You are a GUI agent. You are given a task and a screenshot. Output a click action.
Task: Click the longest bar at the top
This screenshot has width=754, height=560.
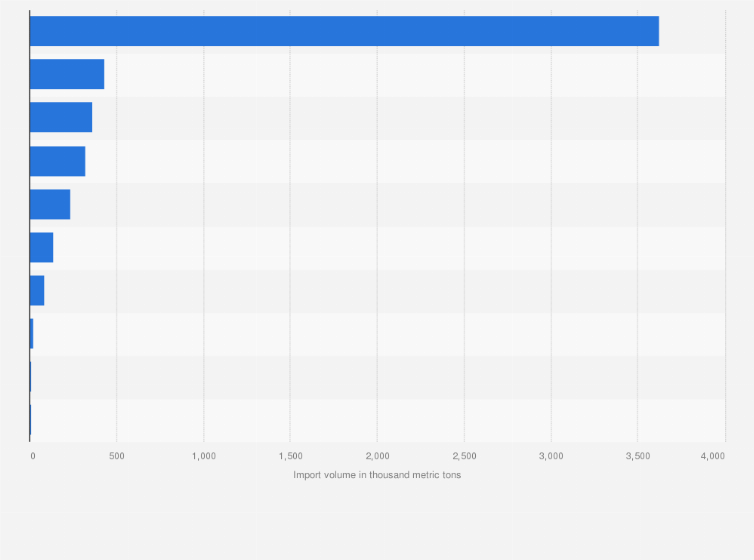344,31
